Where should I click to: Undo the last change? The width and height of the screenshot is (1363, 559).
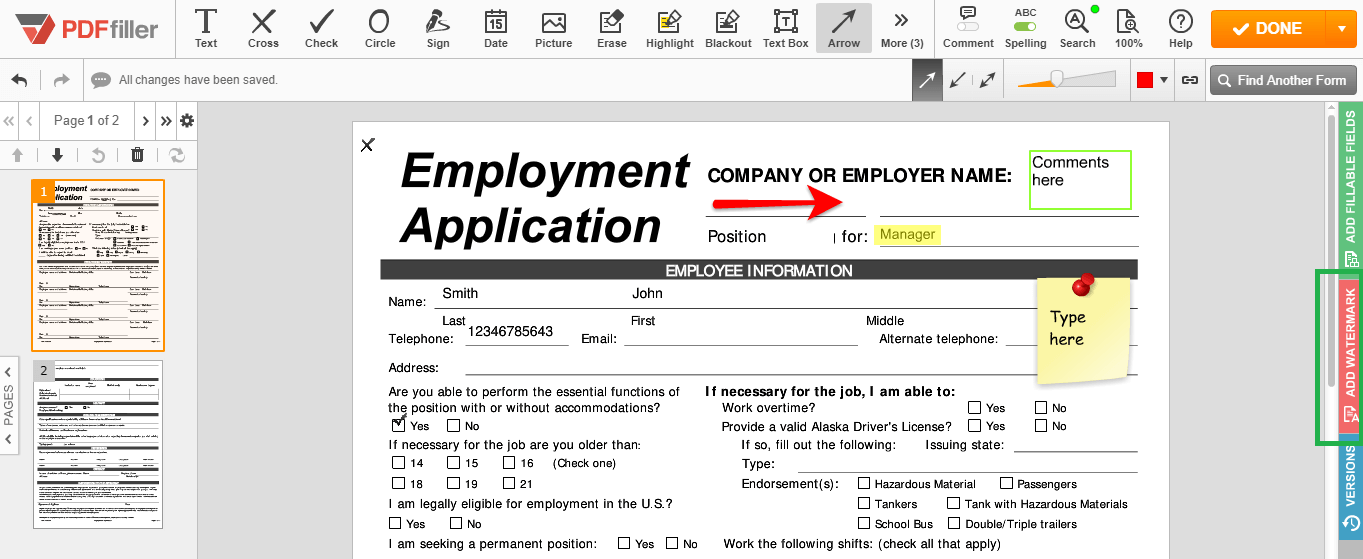19,80
